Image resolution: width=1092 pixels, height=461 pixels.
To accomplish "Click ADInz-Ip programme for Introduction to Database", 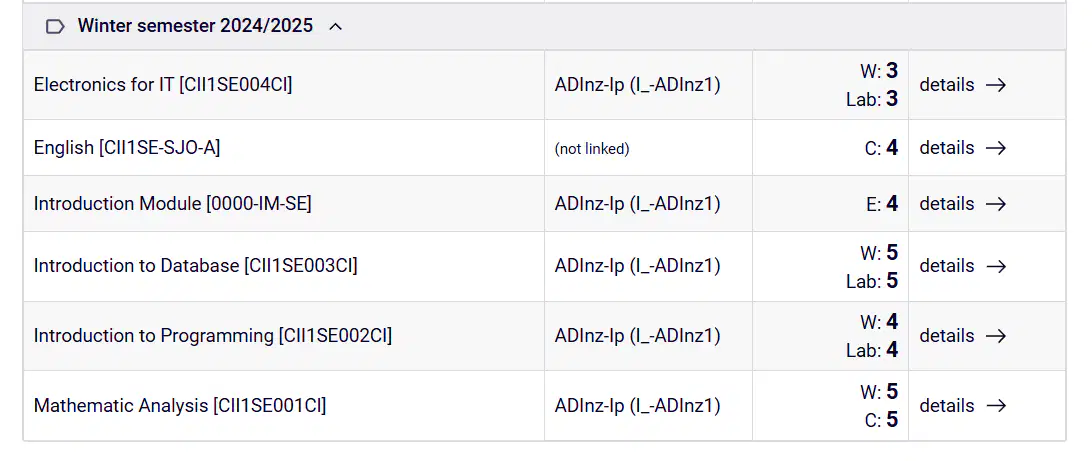I will pos(637,266).
